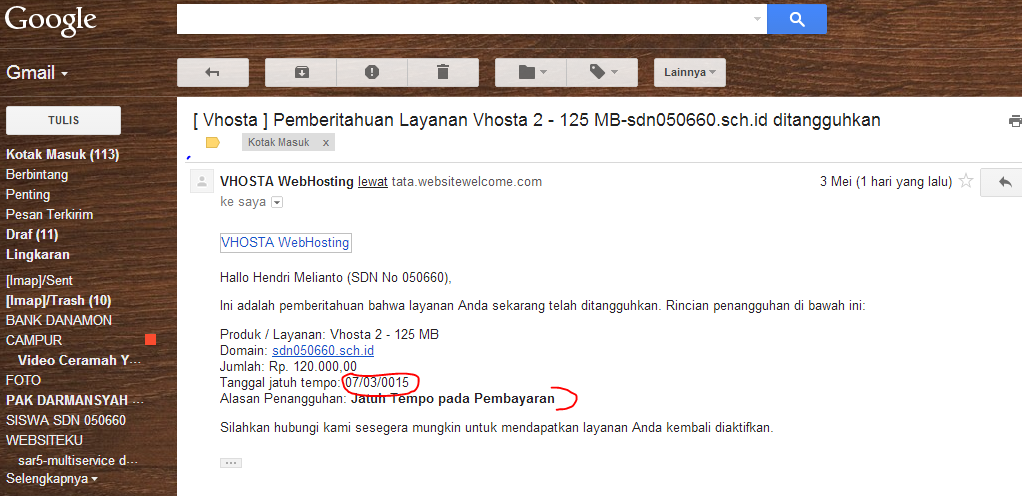Open the Penting folder
1022x496 pixels.
click(28, 194)
